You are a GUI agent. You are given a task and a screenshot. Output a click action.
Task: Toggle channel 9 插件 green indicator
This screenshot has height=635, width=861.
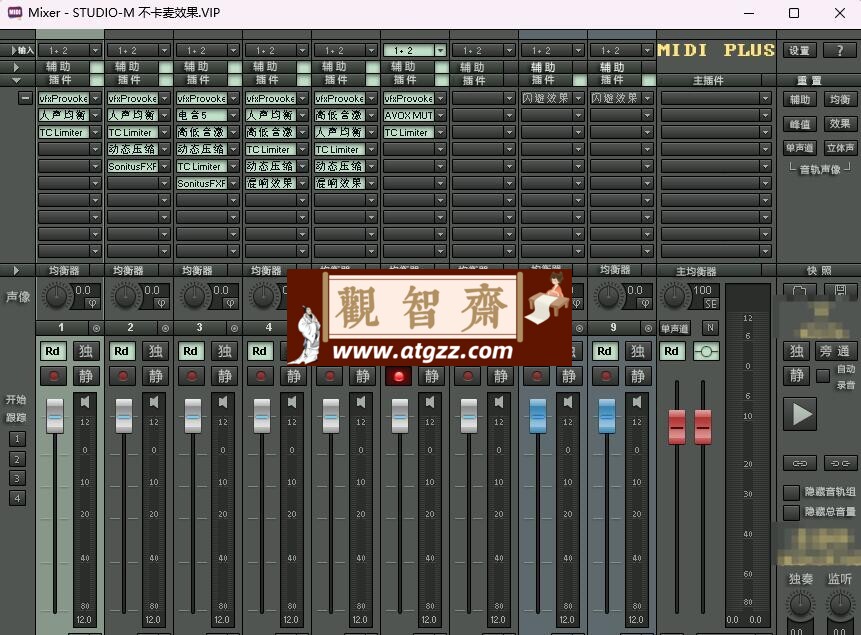(x=648, y=80)
